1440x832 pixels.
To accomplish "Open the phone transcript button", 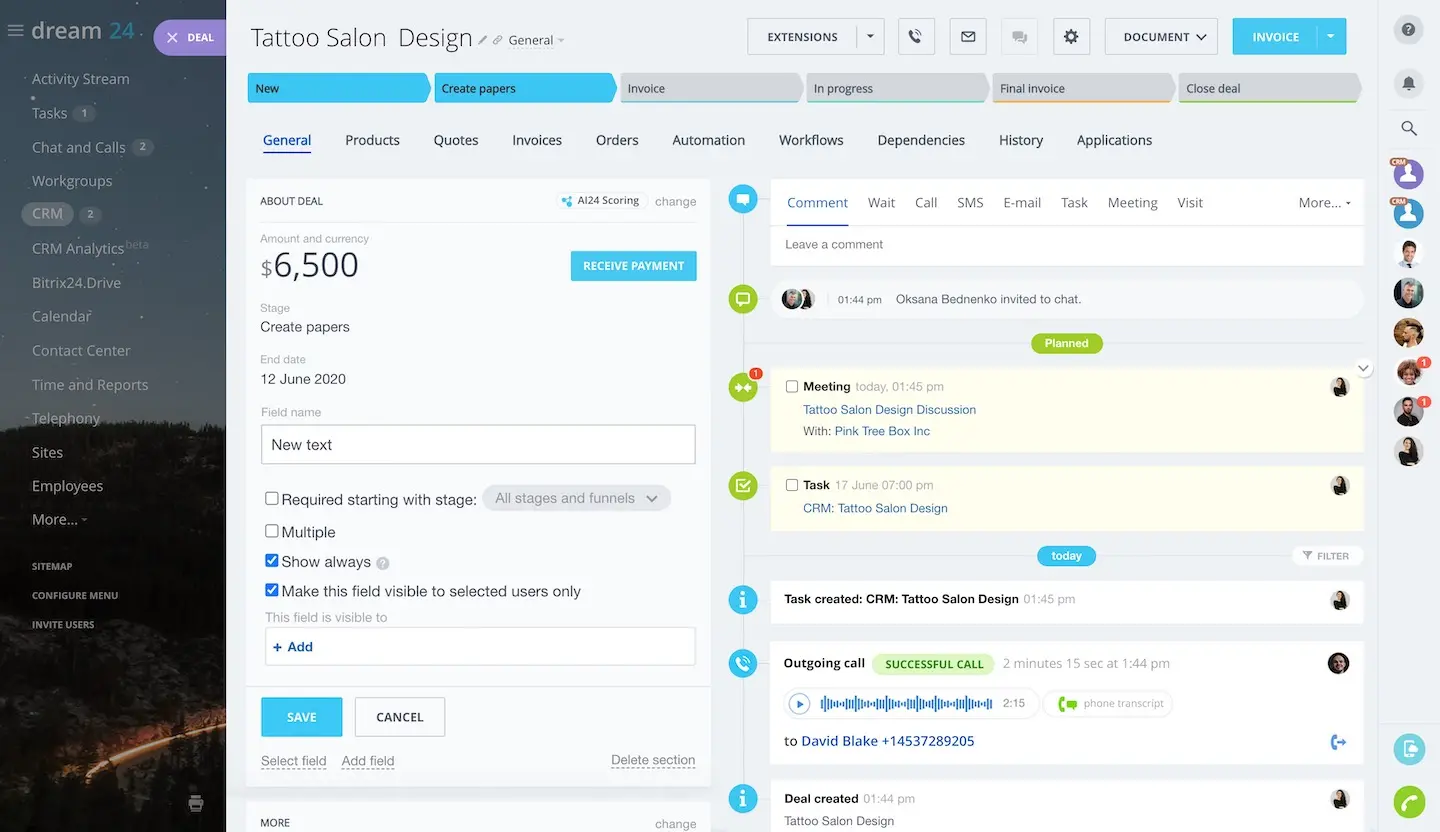I will 1109,704.
